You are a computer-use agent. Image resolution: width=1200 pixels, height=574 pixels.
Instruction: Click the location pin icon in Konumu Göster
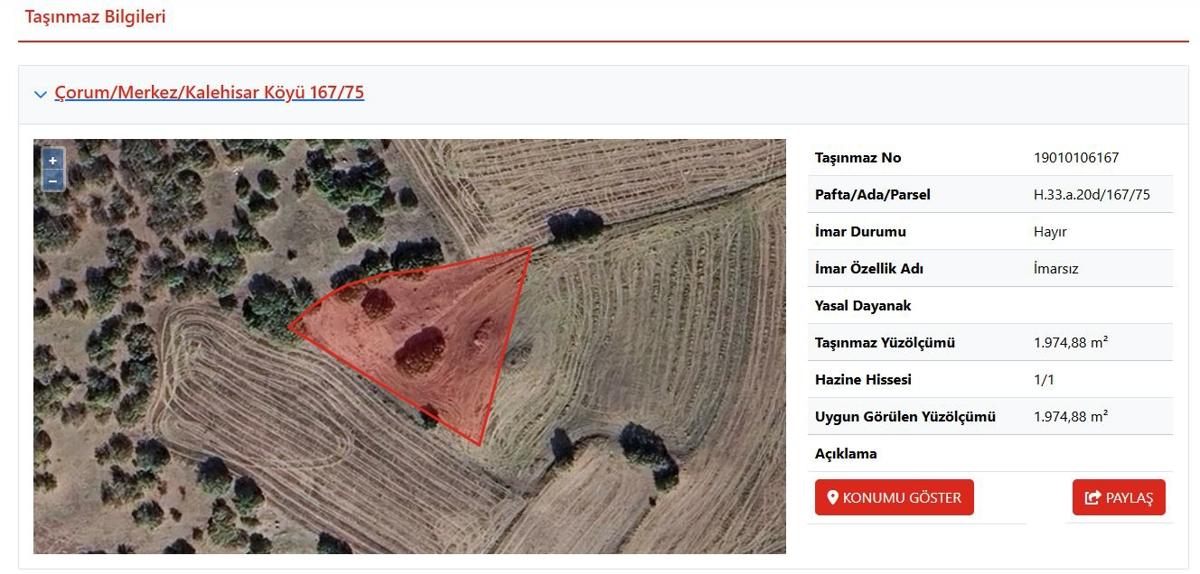coord(832,497)
